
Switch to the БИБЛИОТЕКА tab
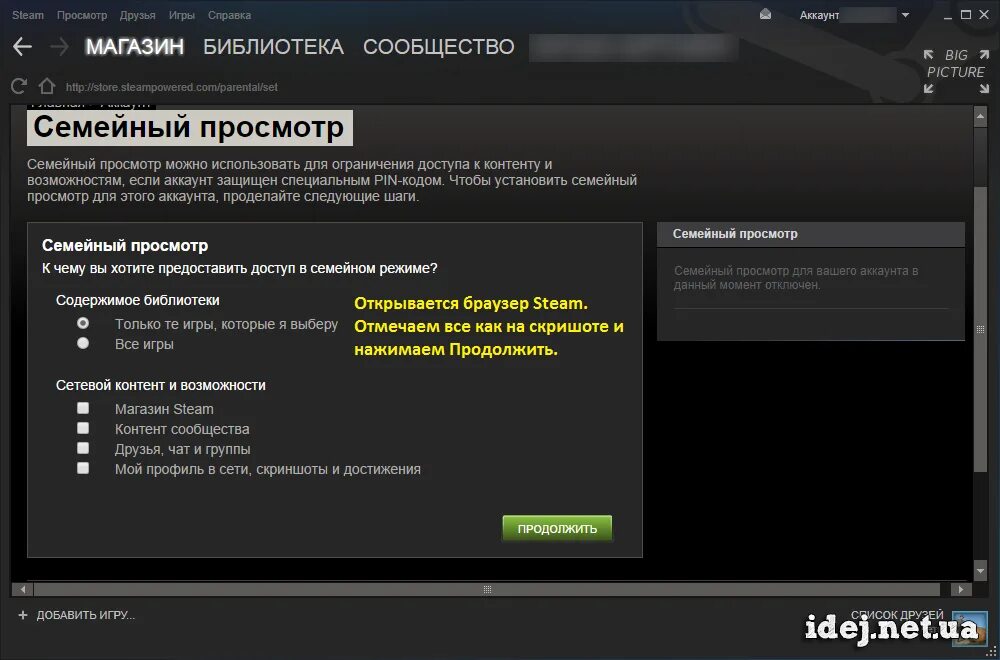tap(274, 47)
